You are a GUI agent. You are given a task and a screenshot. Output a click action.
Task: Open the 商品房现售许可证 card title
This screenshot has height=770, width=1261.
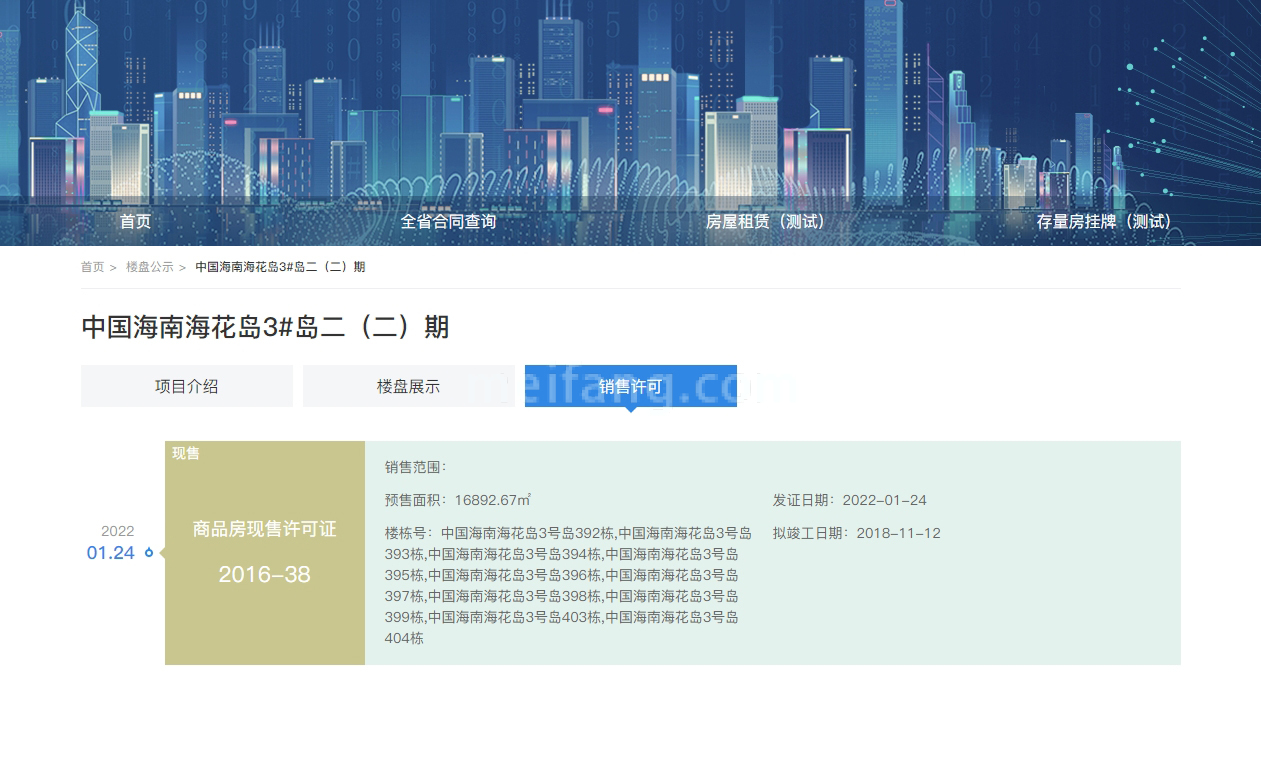coord(264,529)
